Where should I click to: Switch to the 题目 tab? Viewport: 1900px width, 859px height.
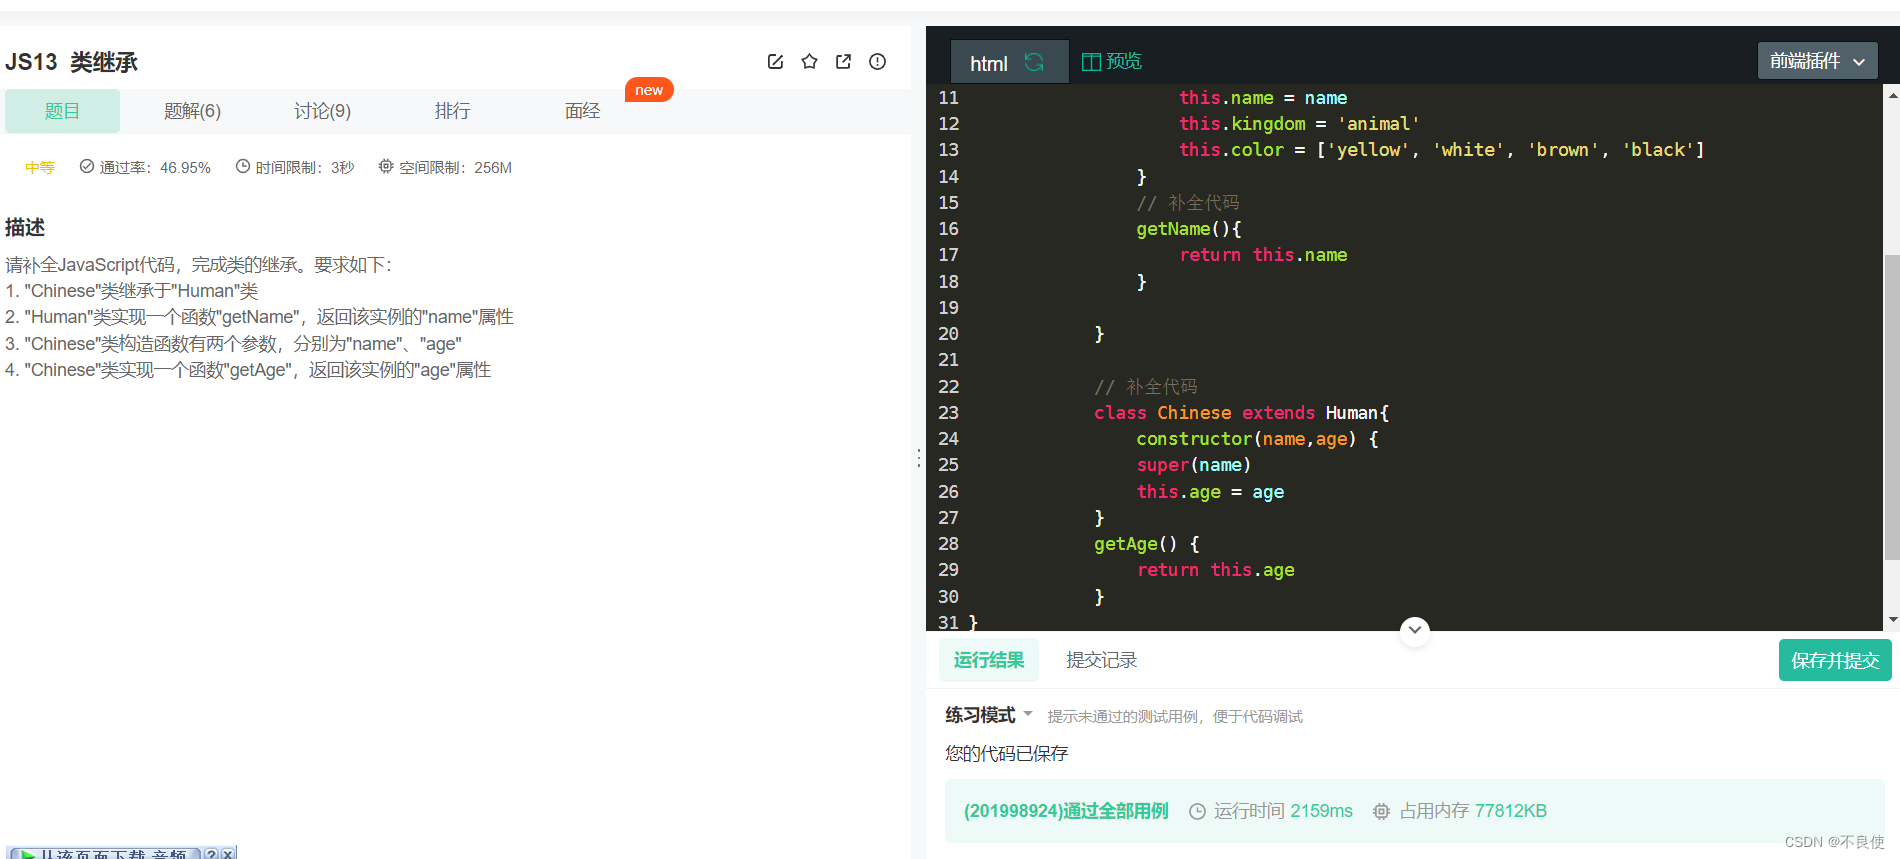click(x=62, y=111)
